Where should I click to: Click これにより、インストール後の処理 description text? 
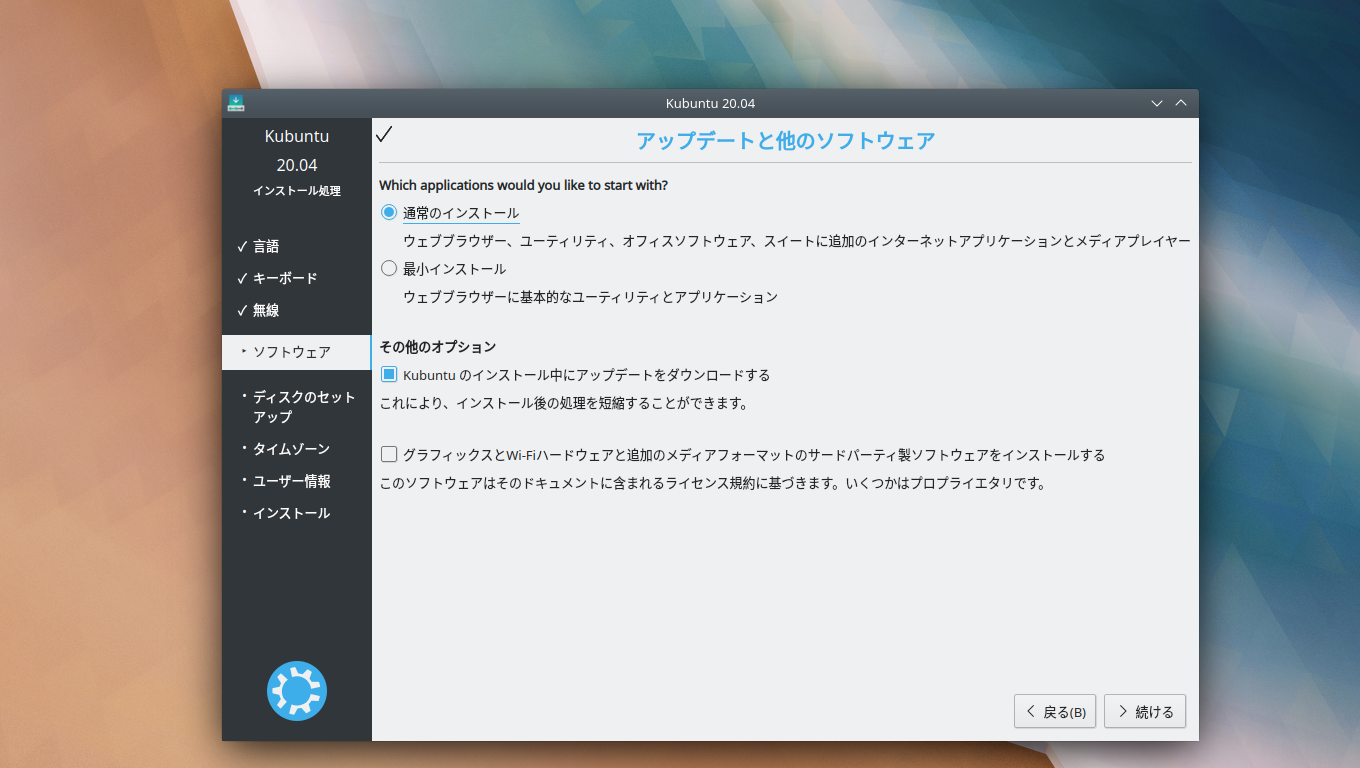[x=564, y=404]
